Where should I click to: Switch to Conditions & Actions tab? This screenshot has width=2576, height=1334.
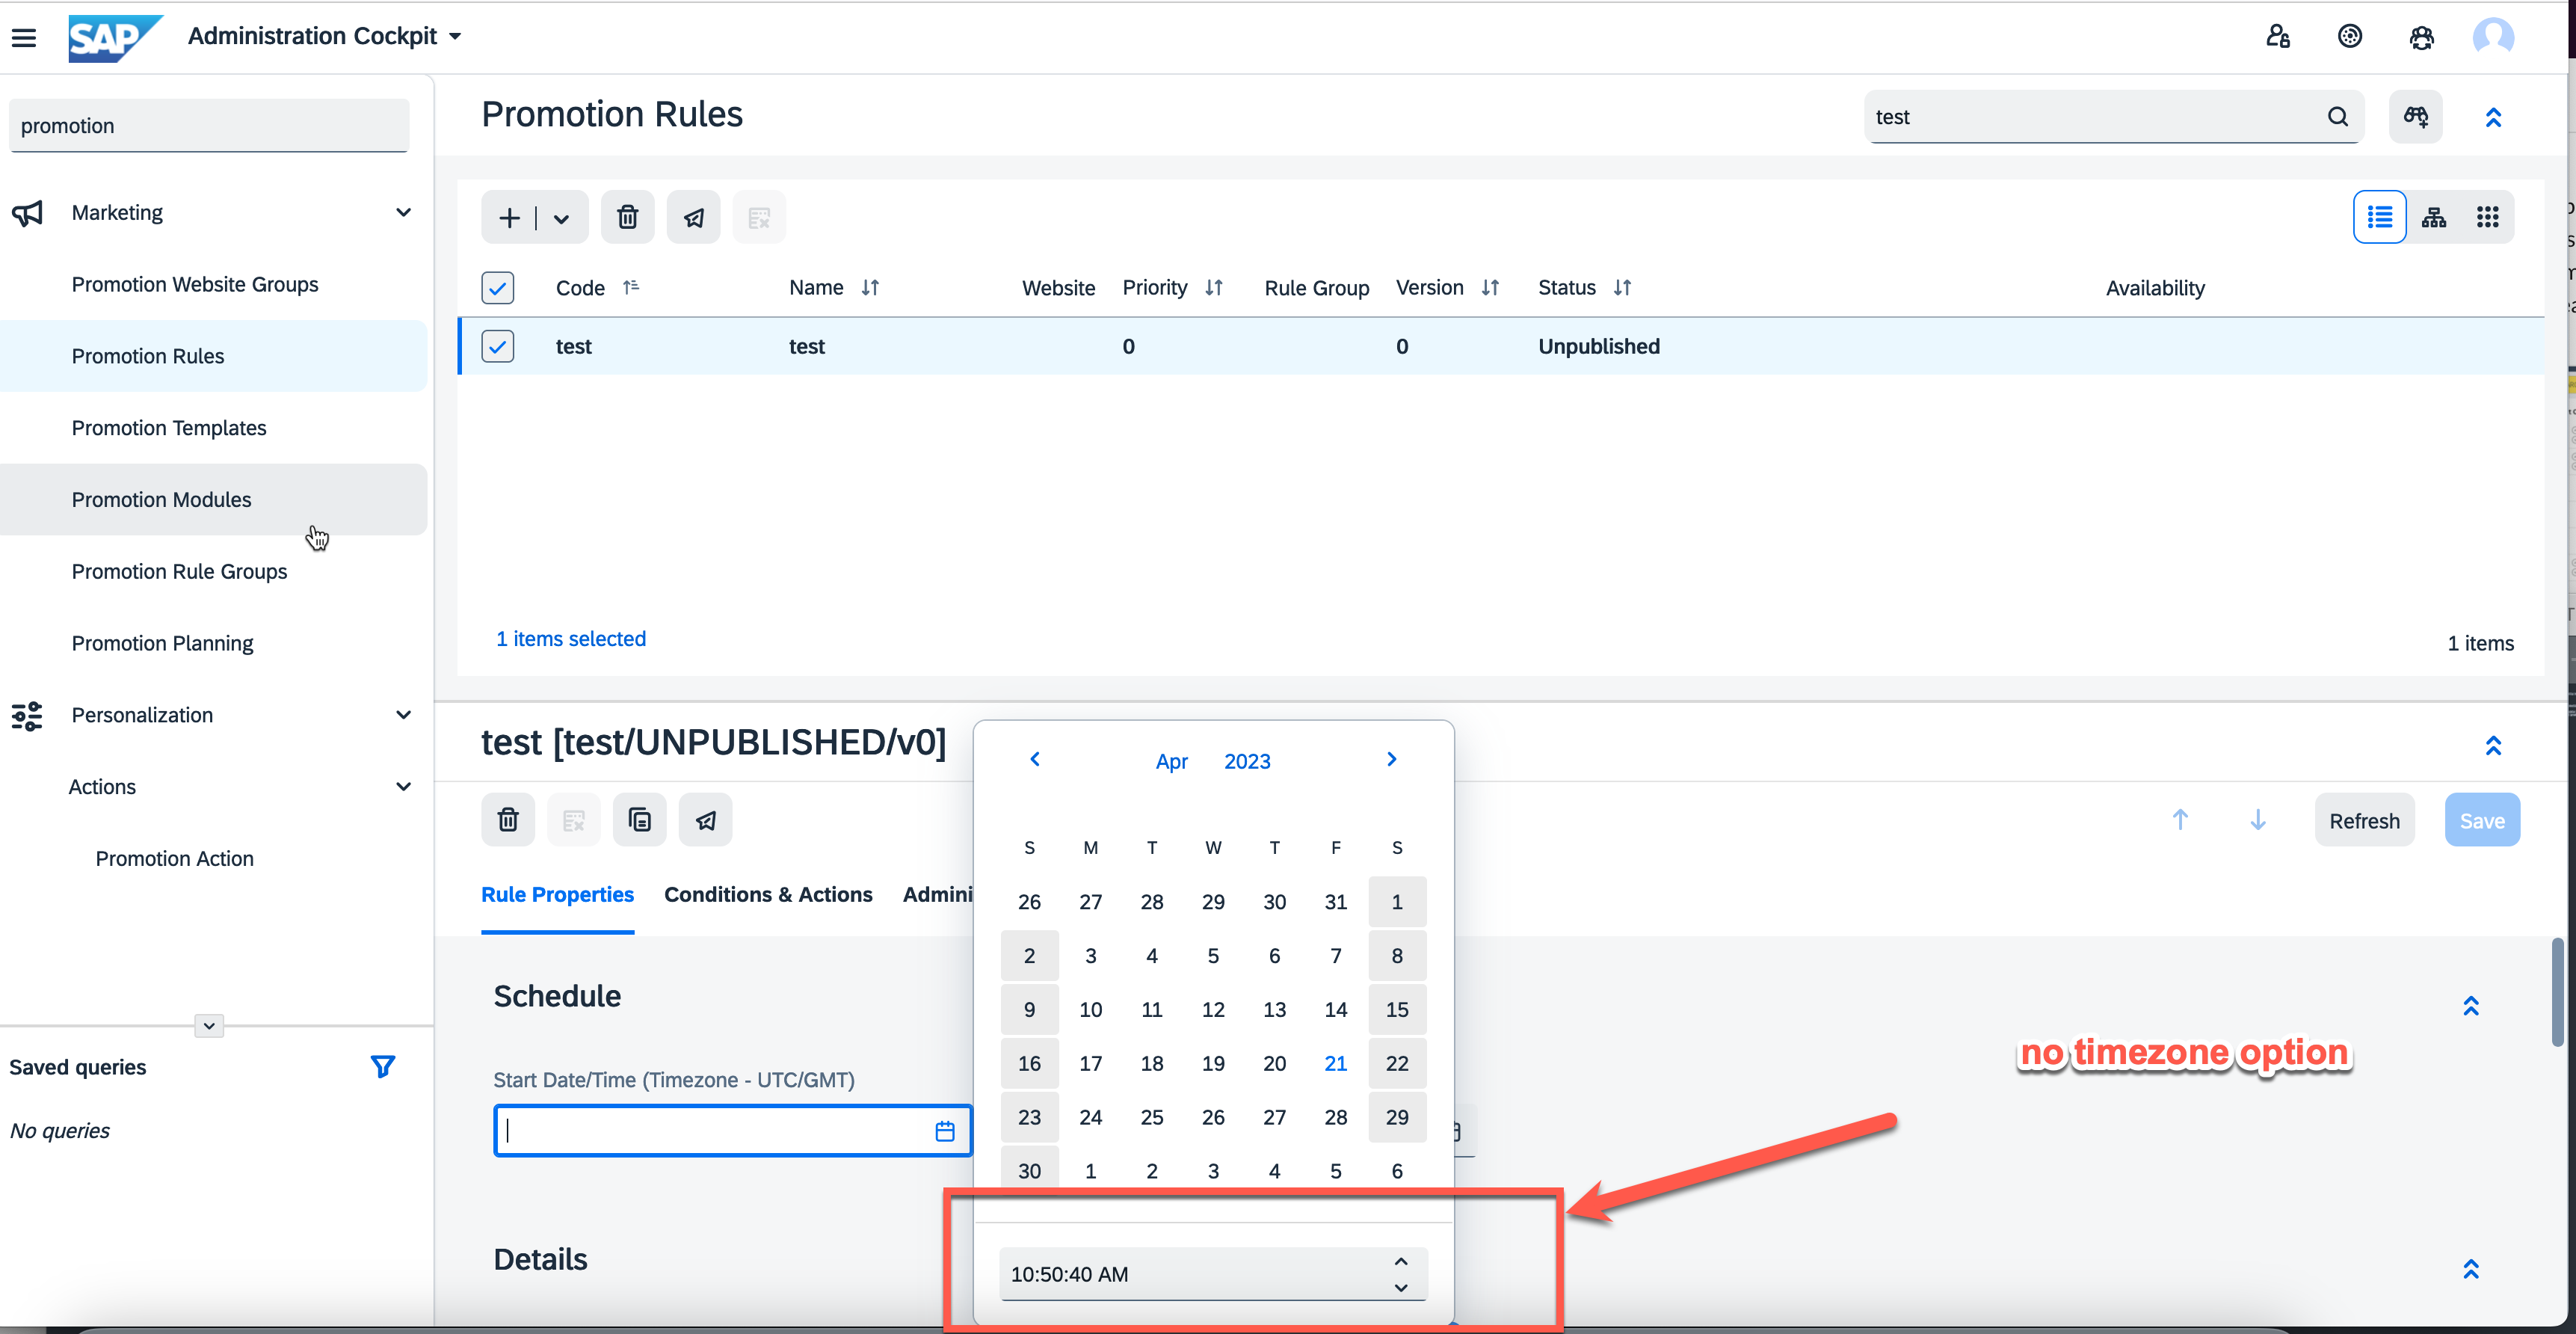[x=768, y=895]
